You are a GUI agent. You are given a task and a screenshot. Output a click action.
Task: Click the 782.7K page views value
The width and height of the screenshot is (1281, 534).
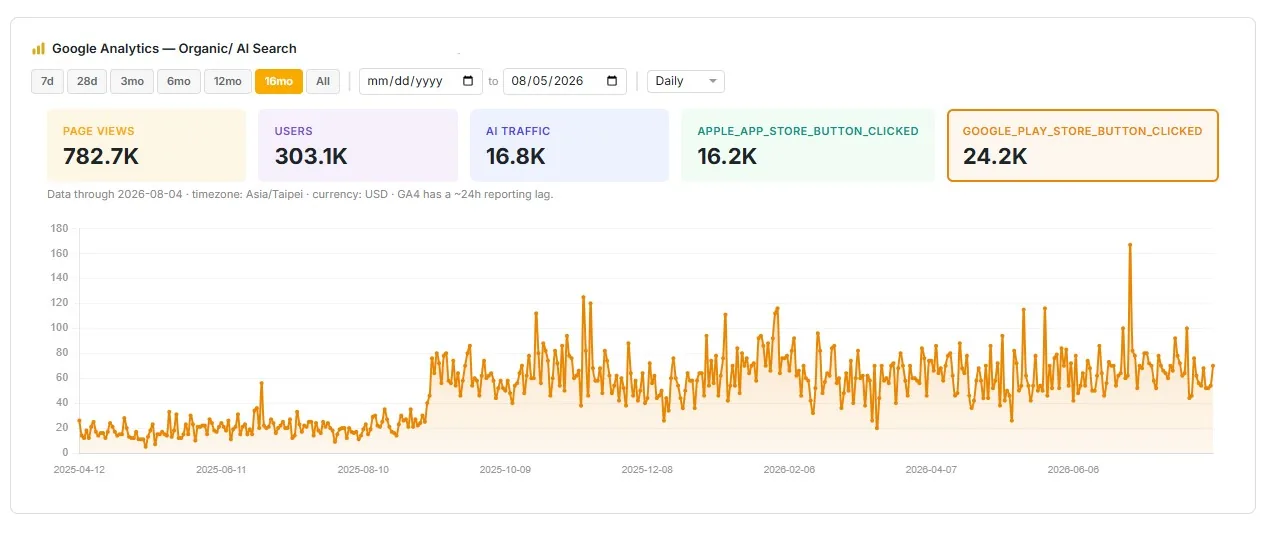coord(101,156)
